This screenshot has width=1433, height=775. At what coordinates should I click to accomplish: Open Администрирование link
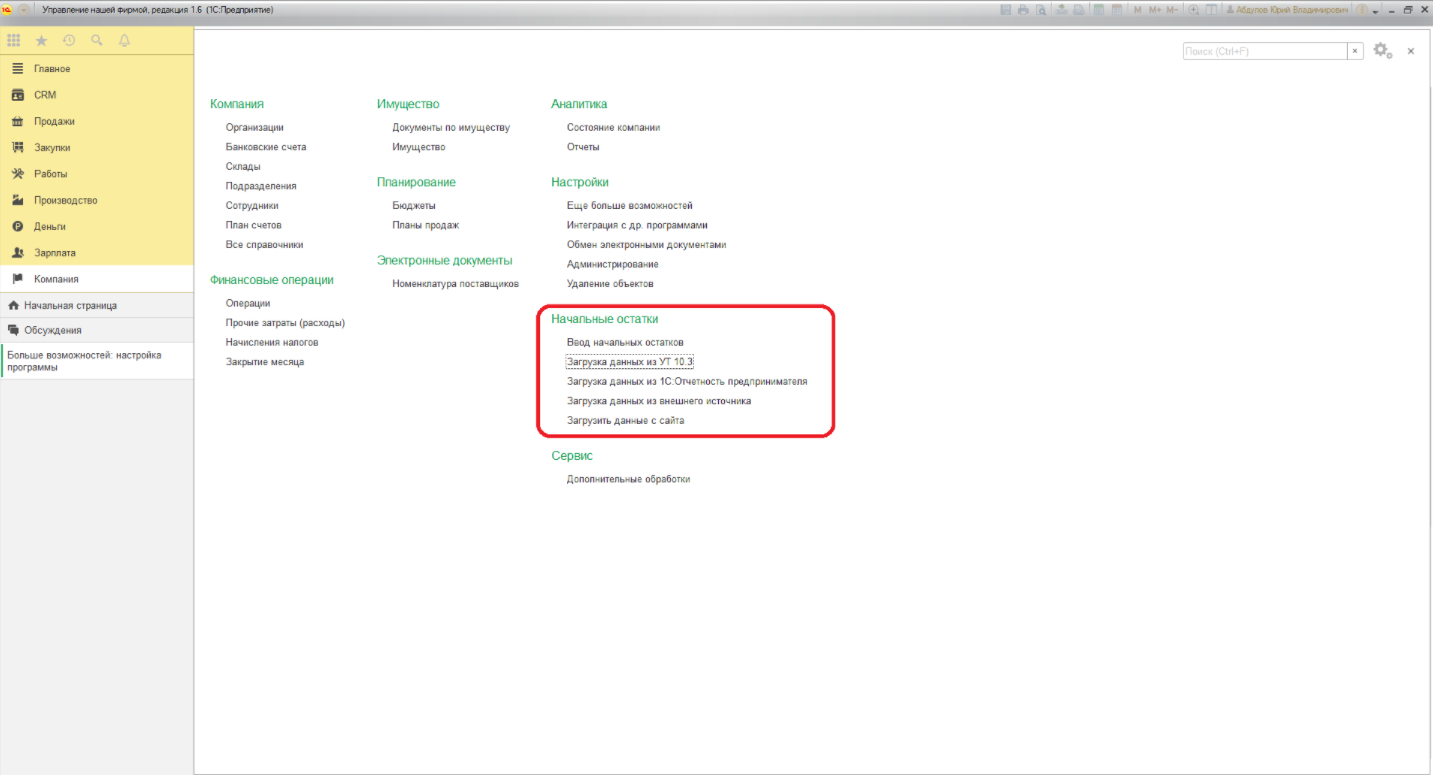[x=613, y=264]
